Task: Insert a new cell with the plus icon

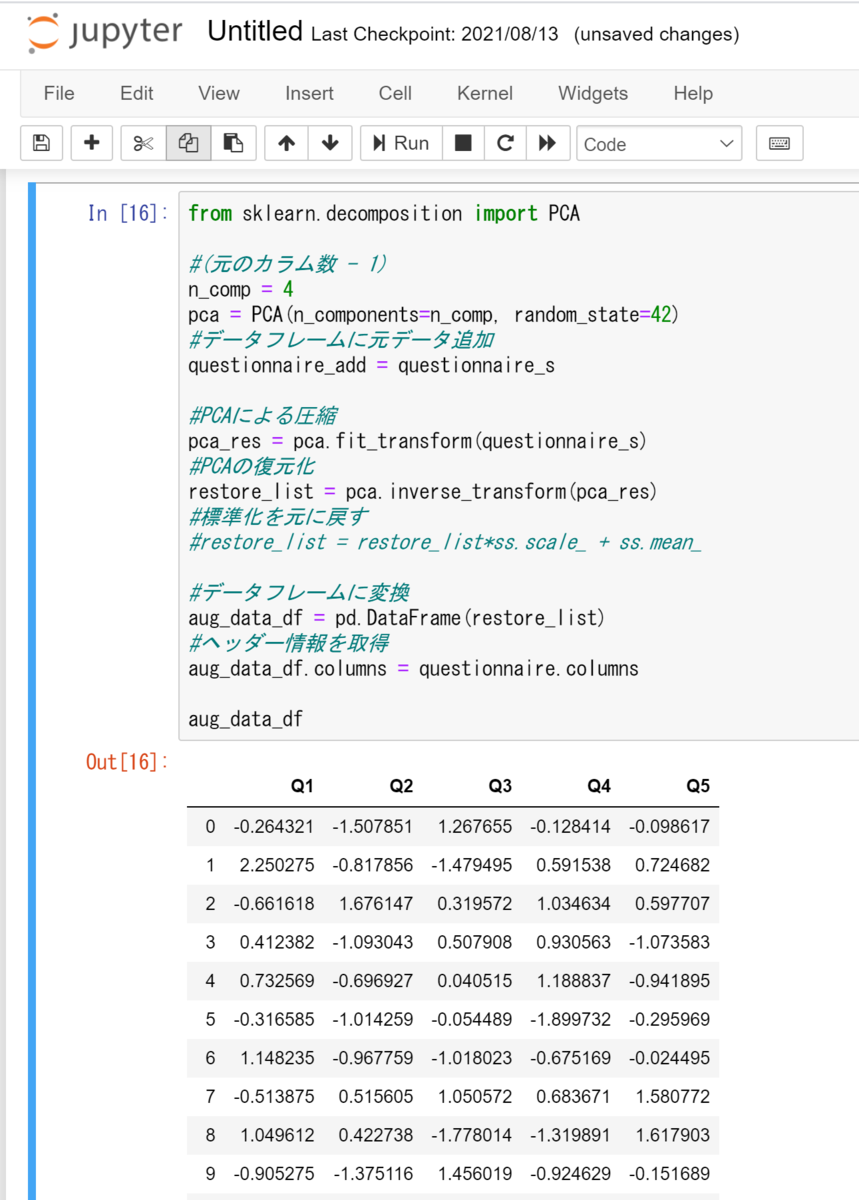Action: point(91,142)
